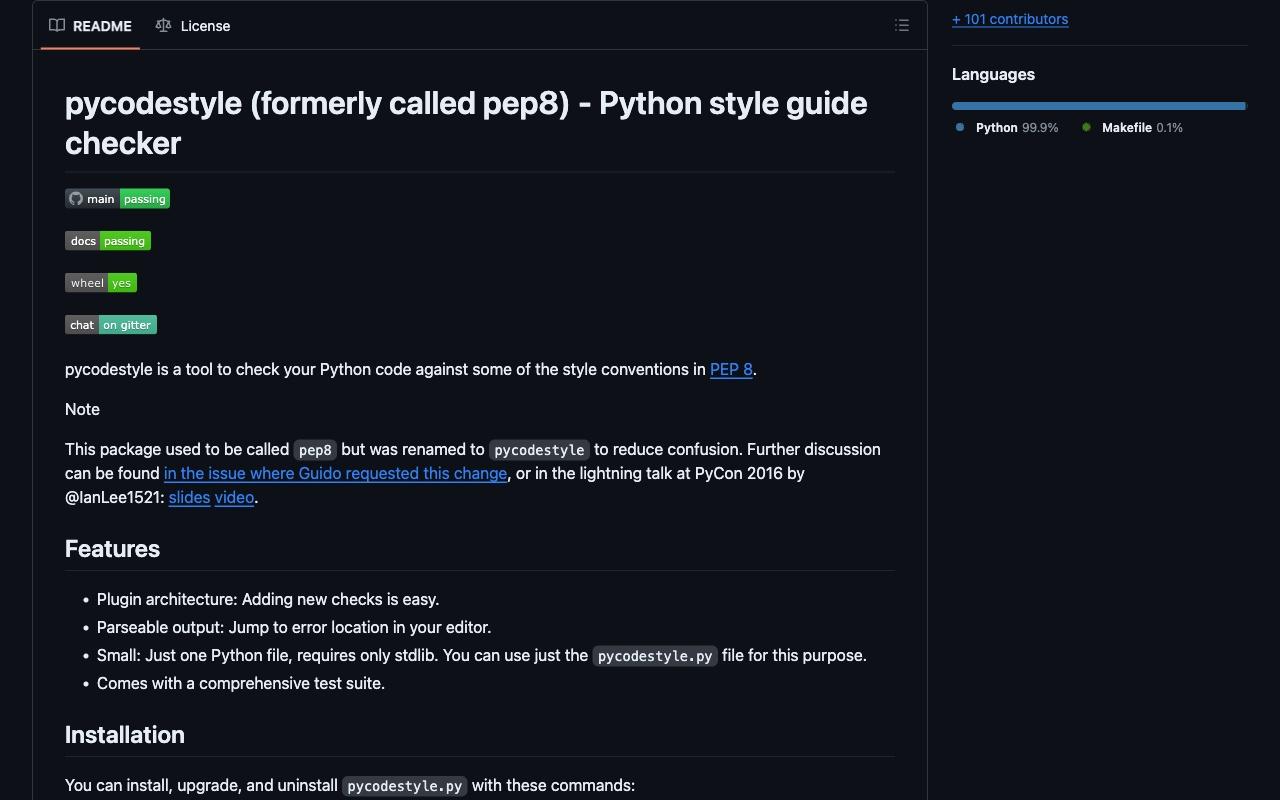The height and width of the screenshot is (800, 1280).
Task: Click the Installation heading
Action: [x=125, y=735]
